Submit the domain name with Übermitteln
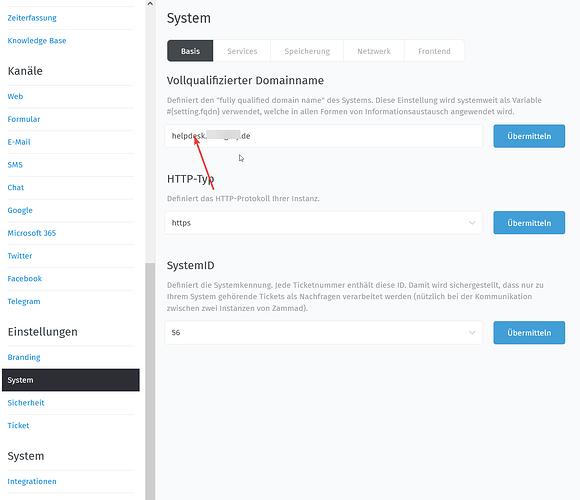The image size is (580, 500). pos(529,136)
